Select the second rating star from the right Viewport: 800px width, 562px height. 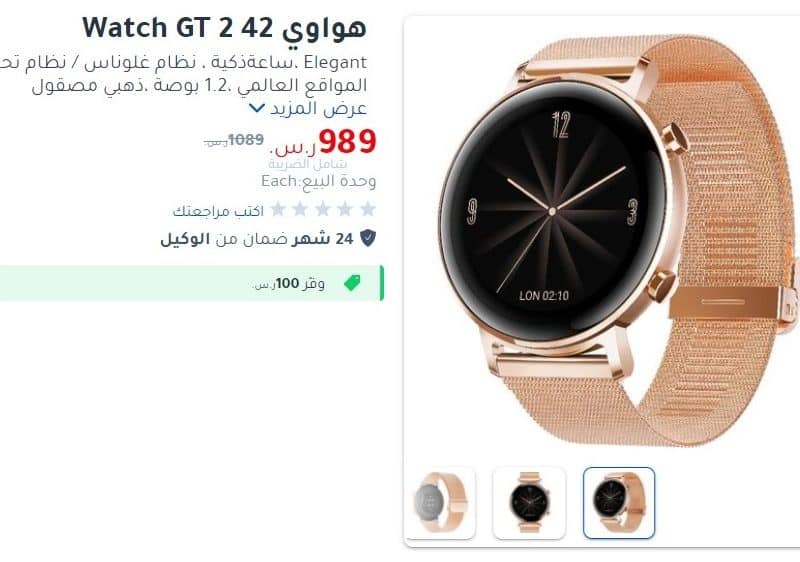345,209
